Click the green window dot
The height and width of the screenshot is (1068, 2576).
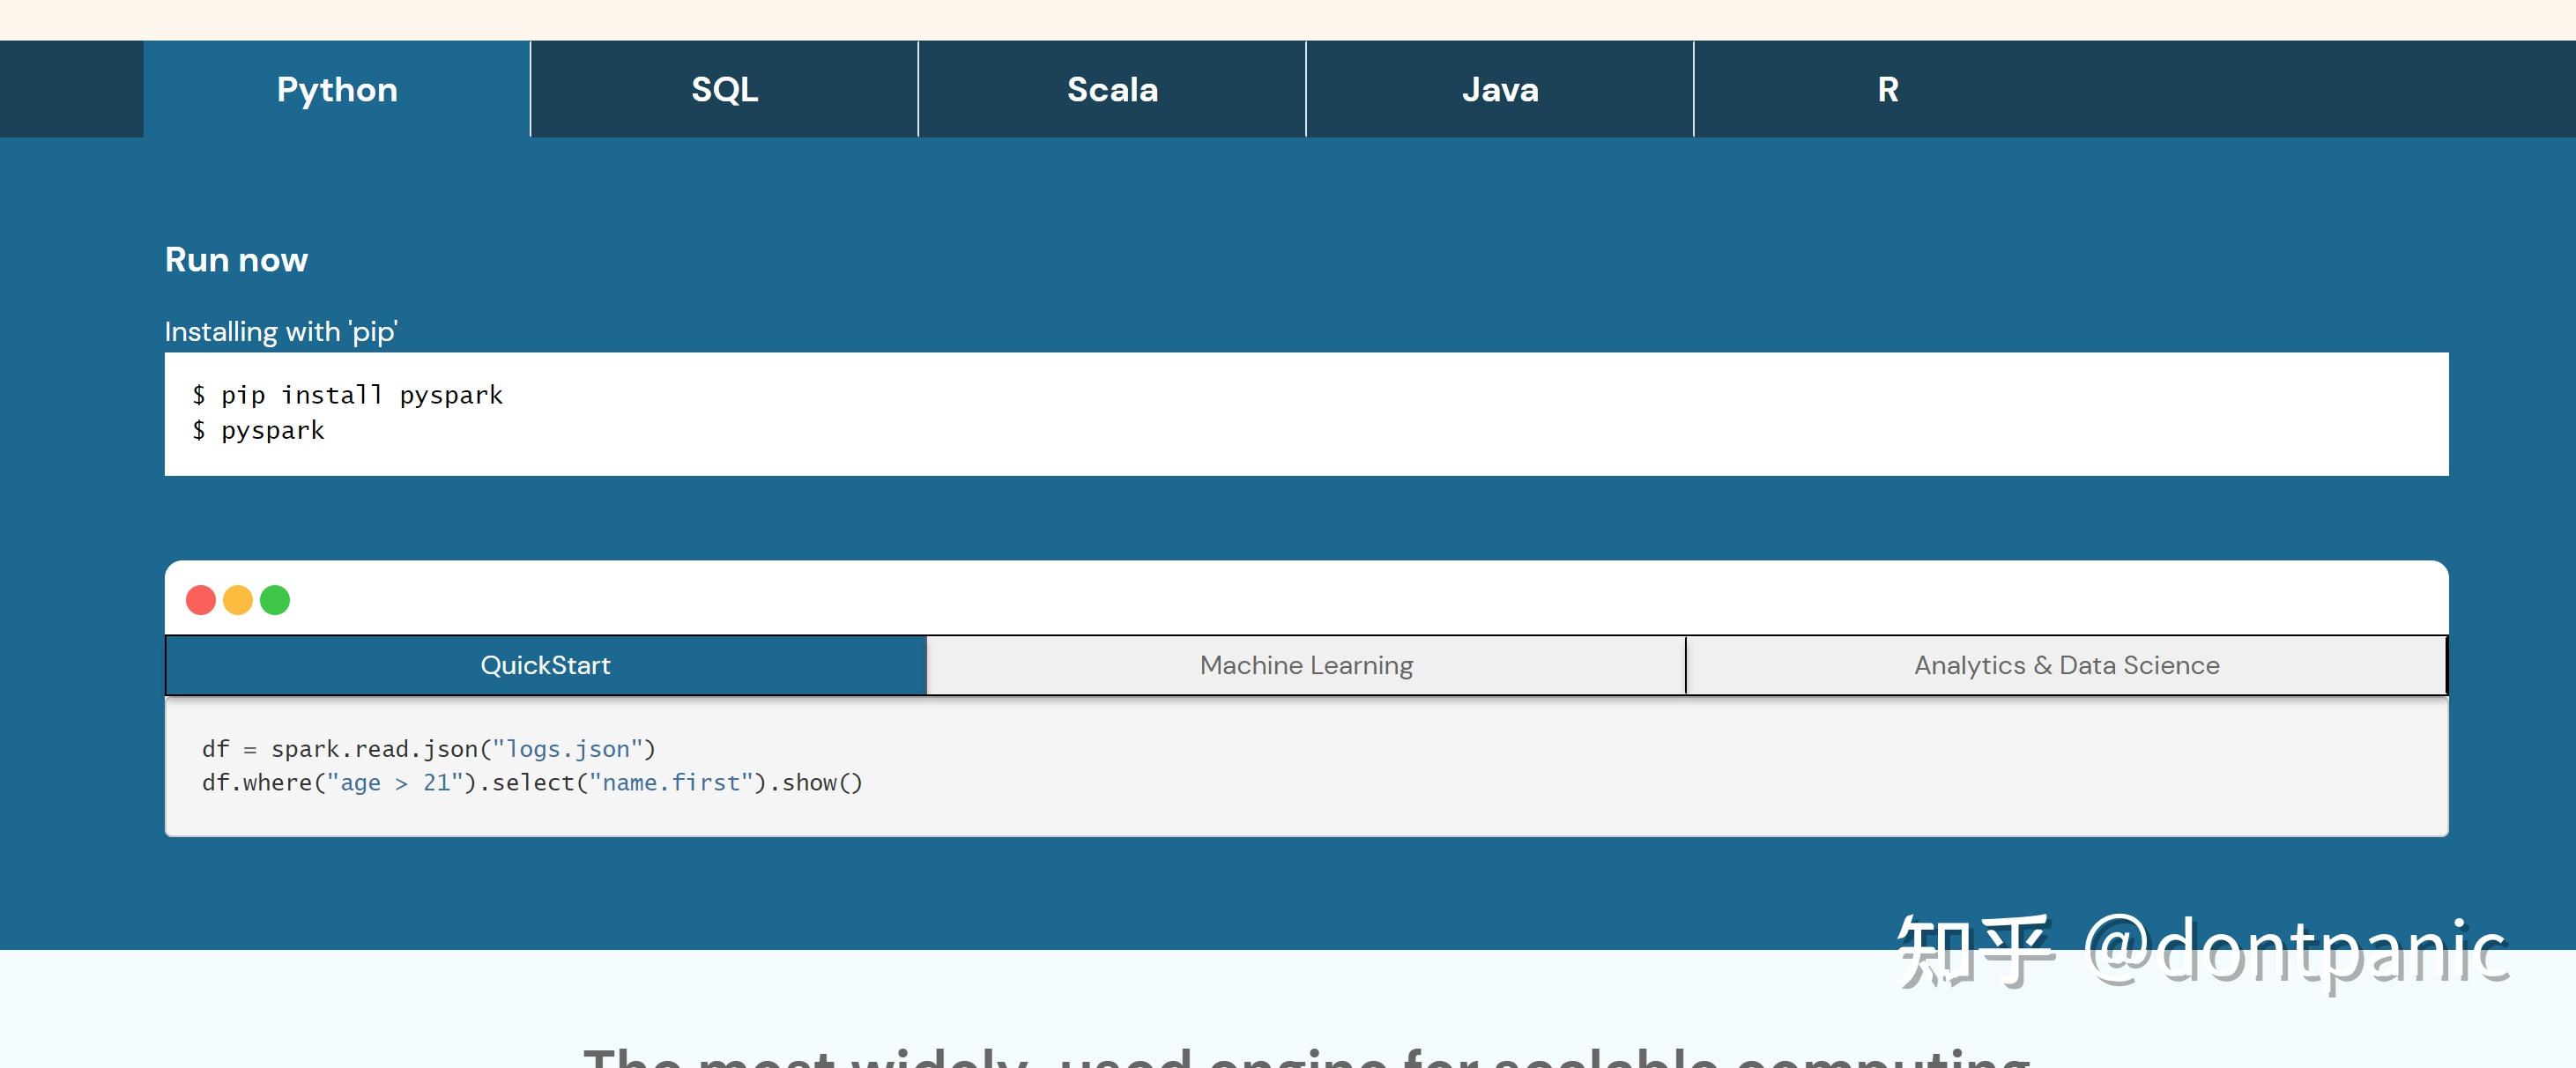click(x=275, y=600)
